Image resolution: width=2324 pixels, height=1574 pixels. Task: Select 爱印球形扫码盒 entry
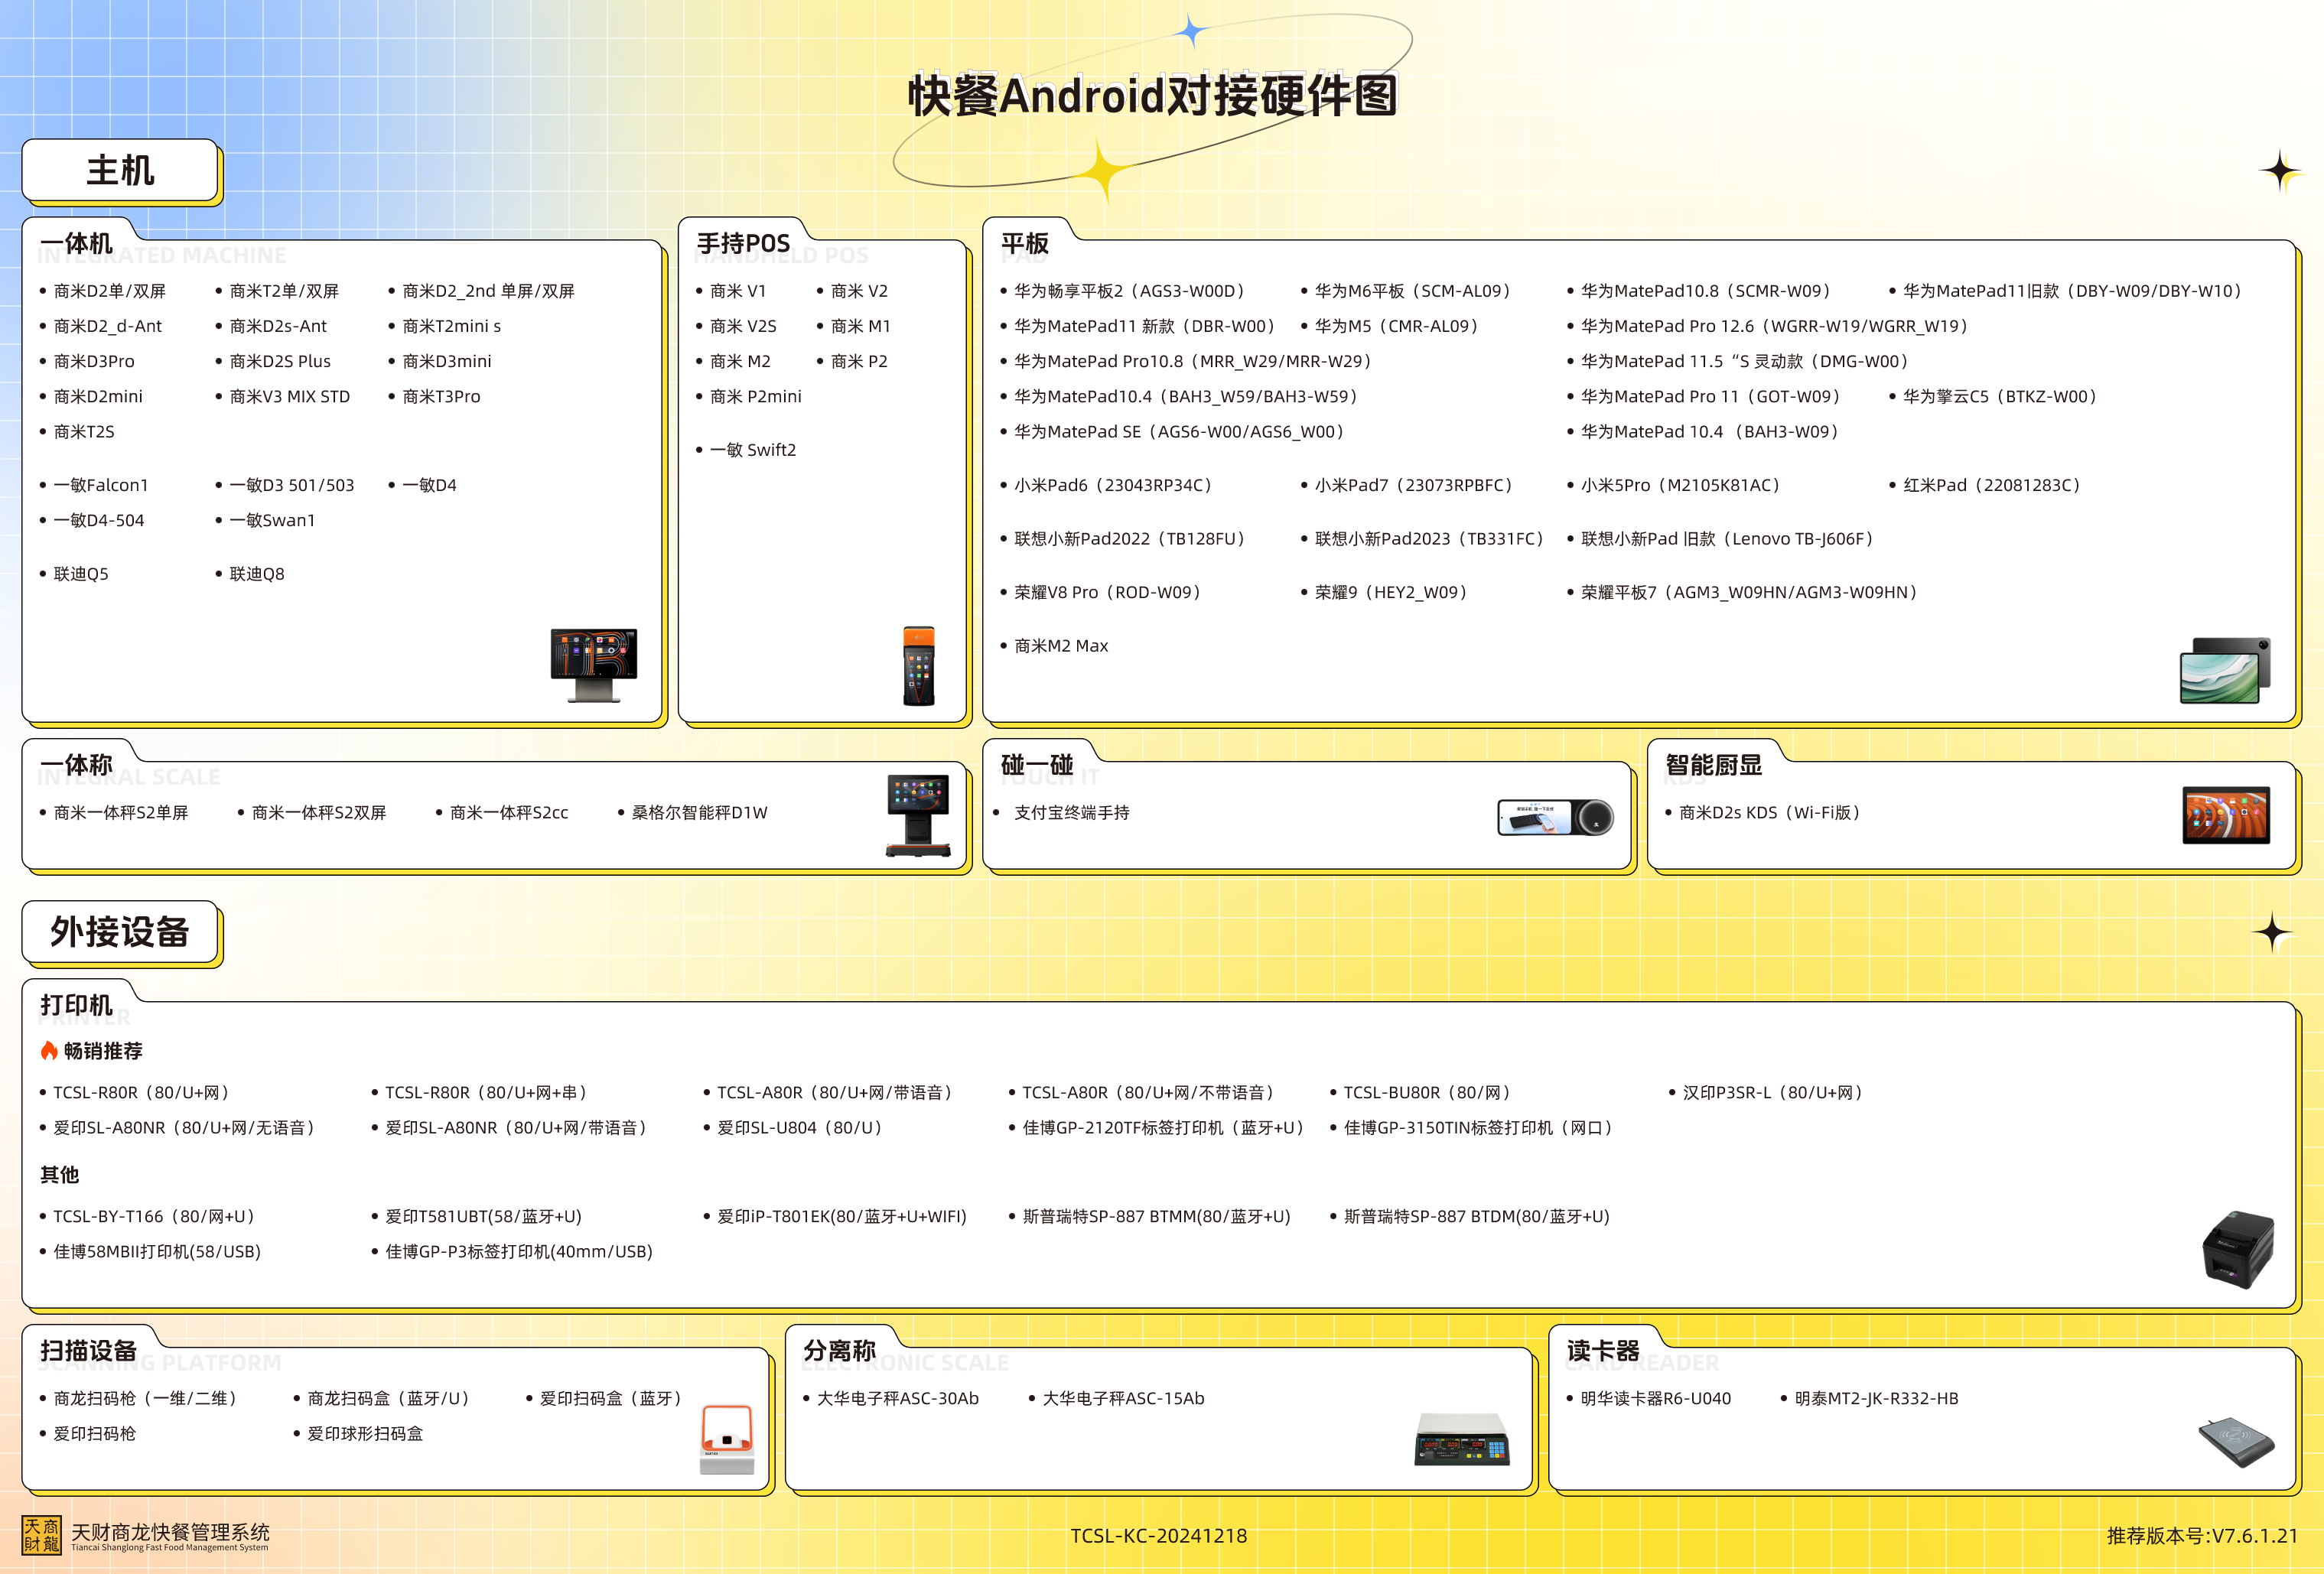[365, 1434]
